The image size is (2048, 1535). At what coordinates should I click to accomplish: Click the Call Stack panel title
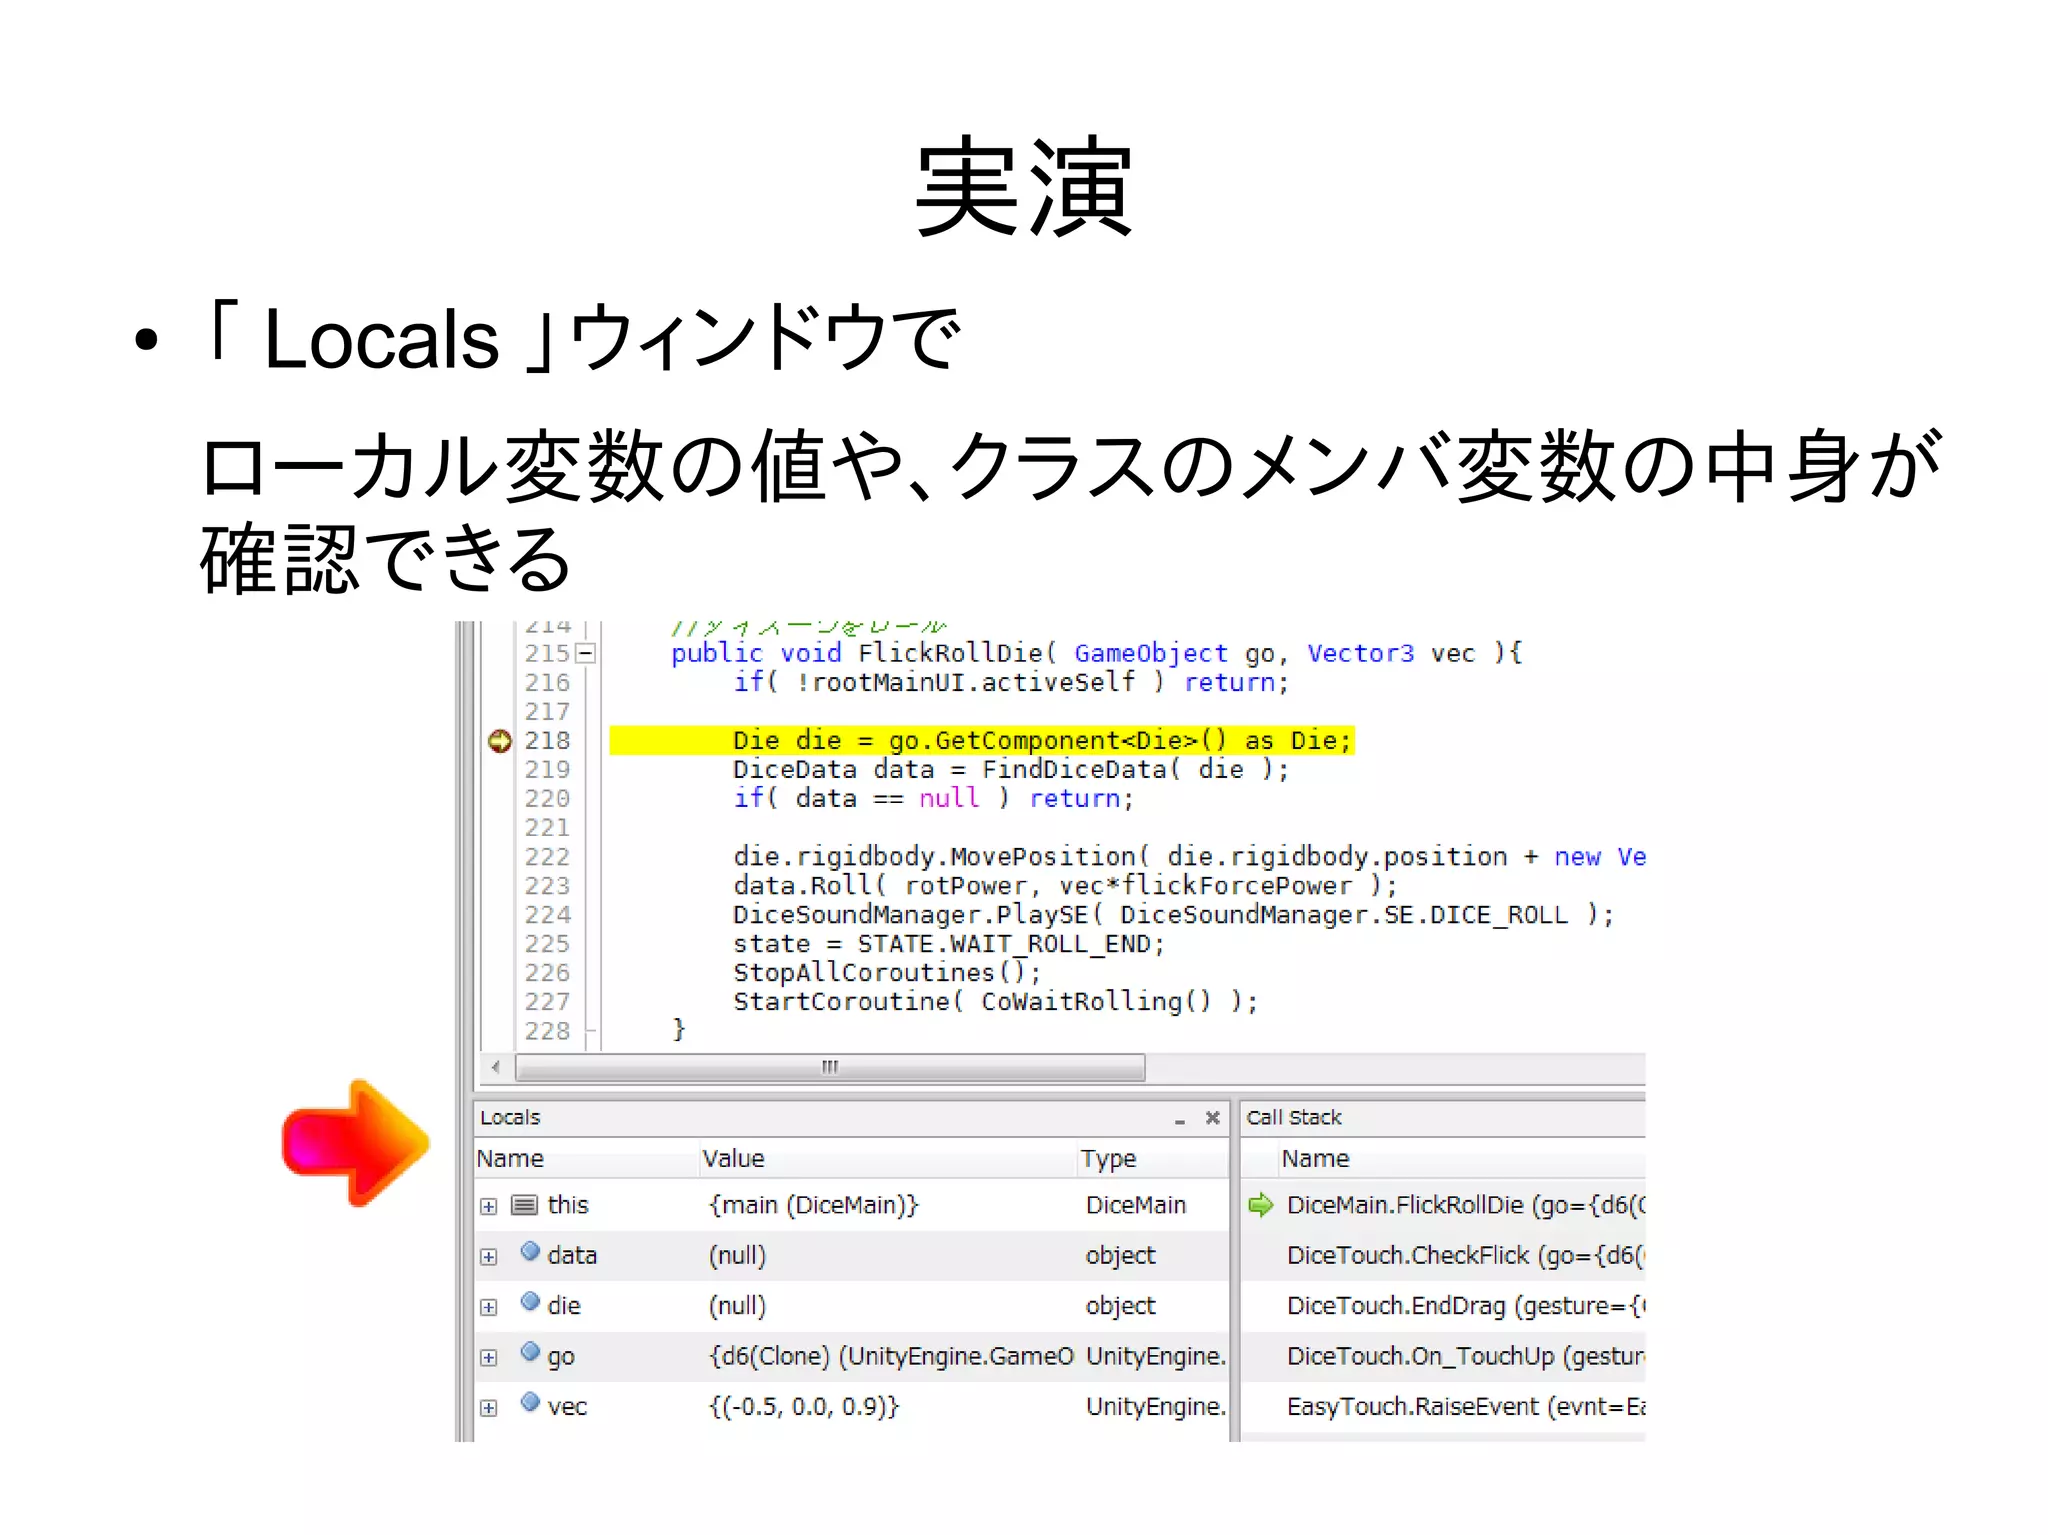click(x=1293, y=1117)
